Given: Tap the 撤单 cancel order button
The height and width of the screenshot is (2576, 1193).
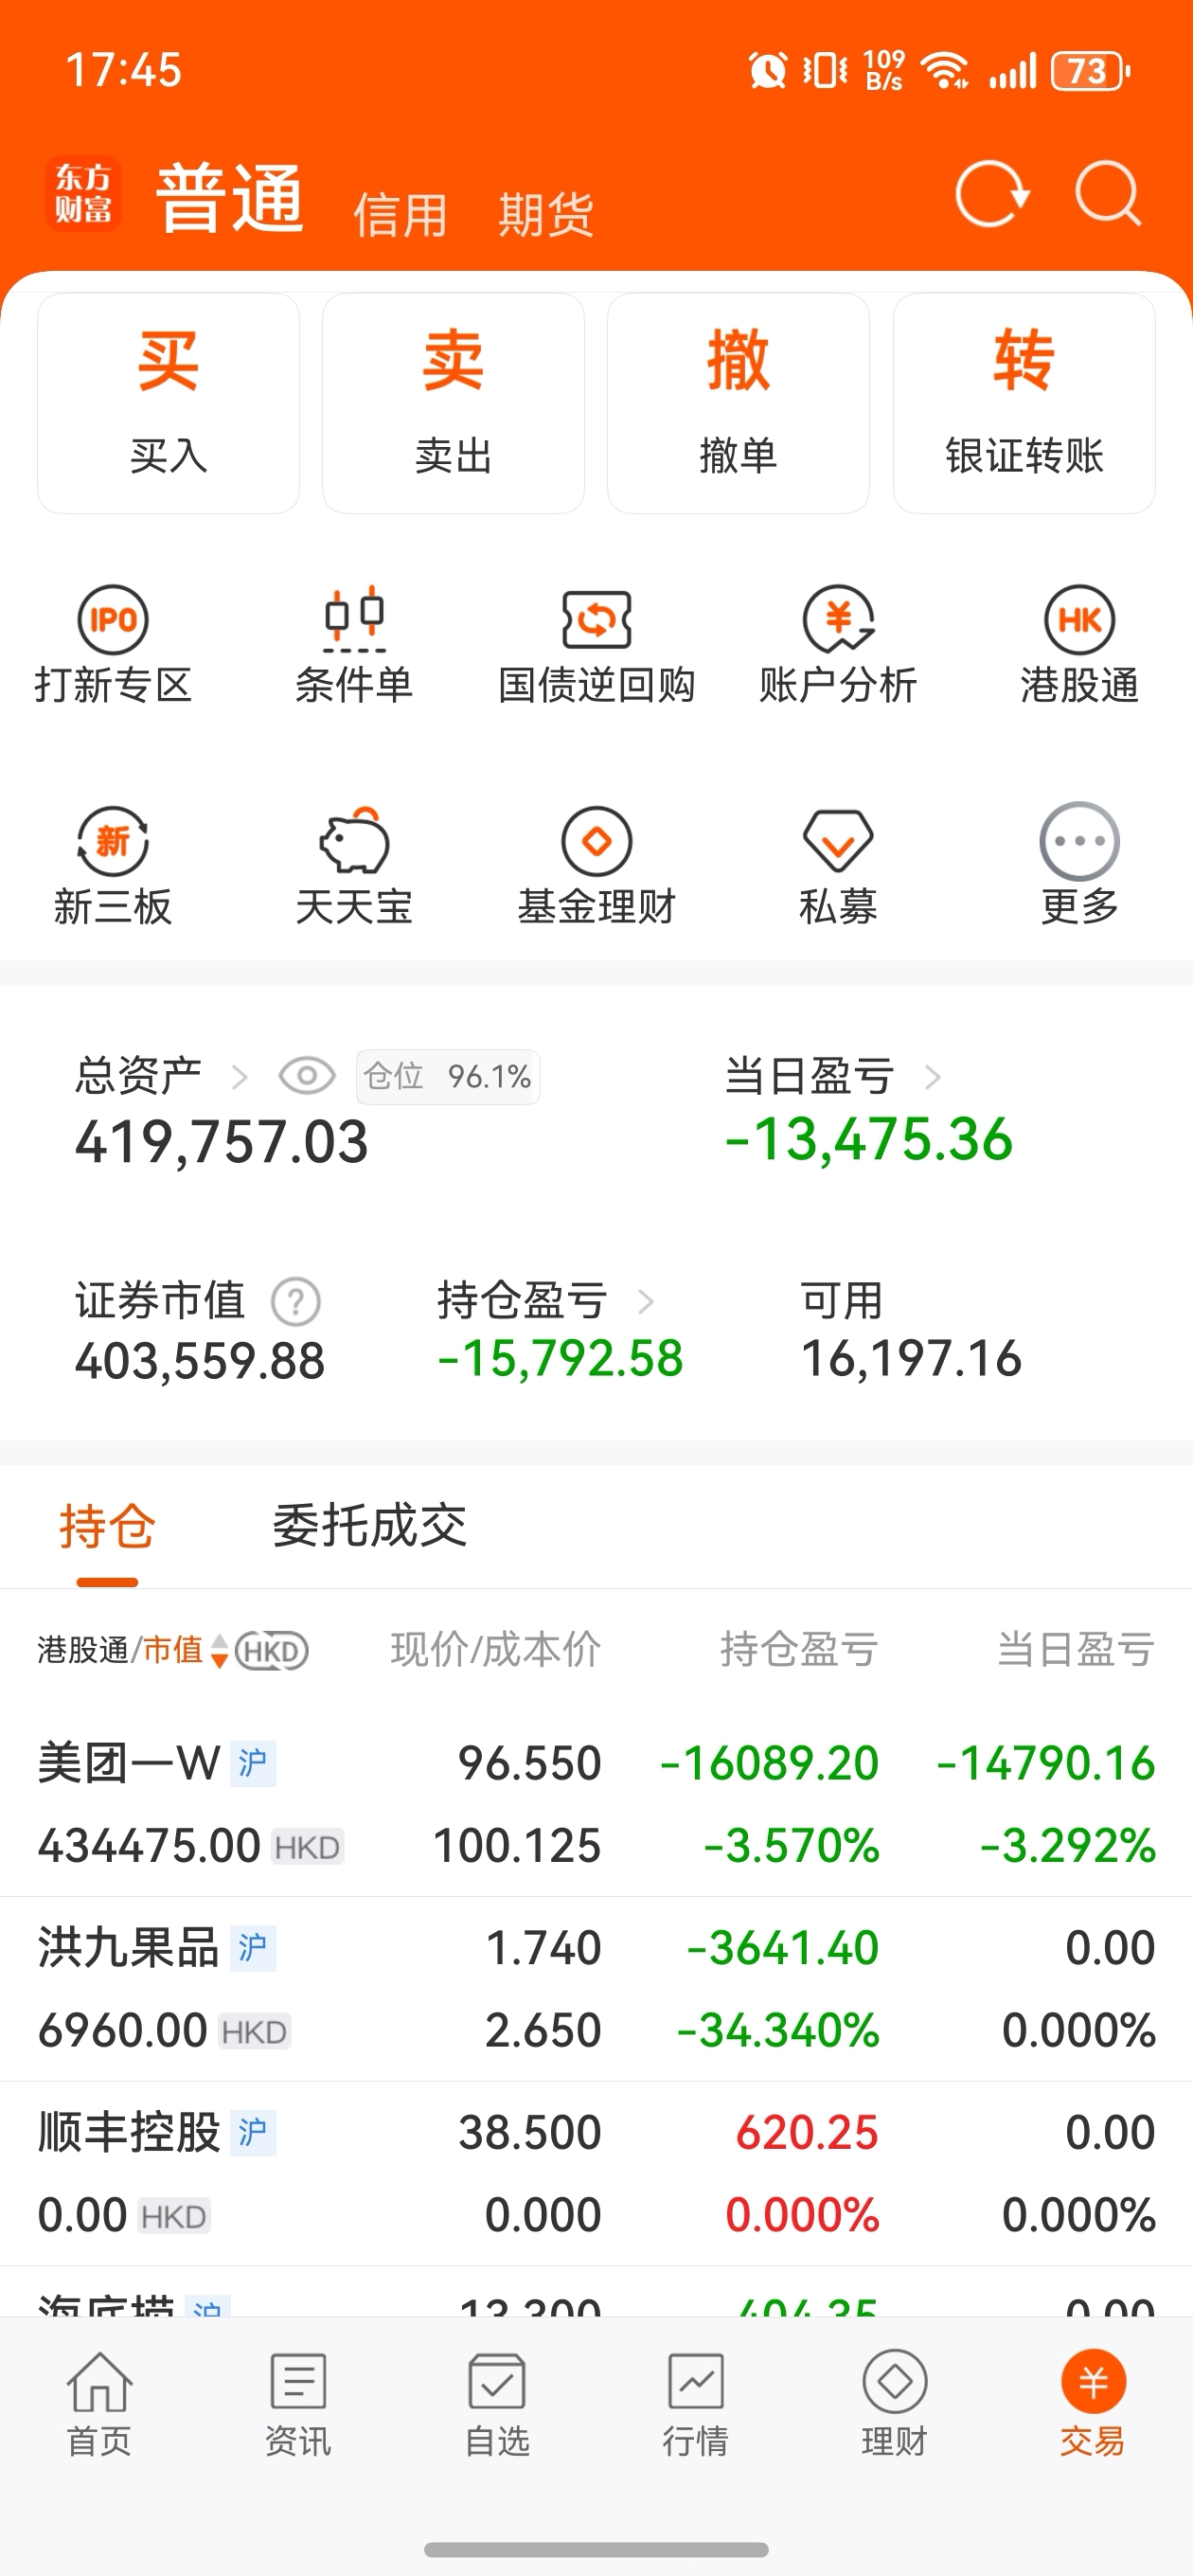Looking at the screenshot, I should click(x=738, y=403).
